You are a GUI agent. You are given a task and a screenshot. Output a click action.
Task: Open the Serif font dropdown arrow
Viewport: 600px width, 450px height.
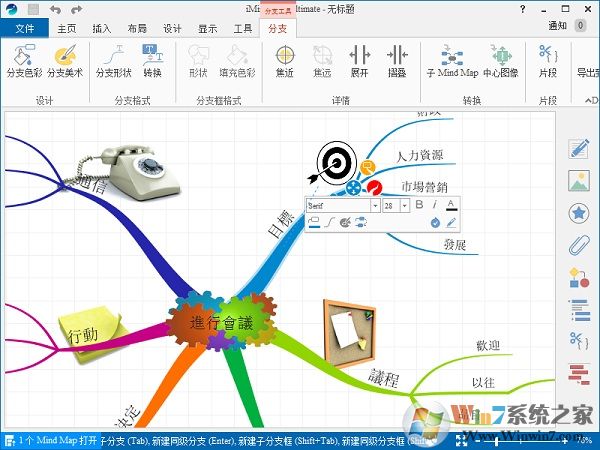(x=375, y=206)
